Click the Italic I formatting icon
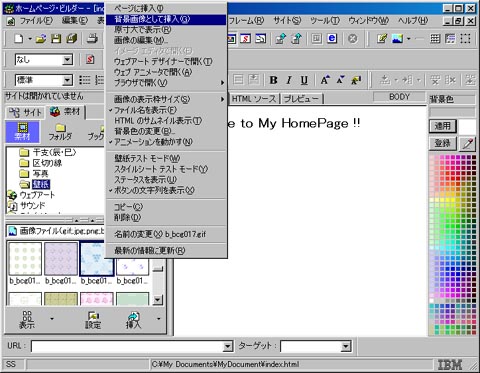The width and height of the screenshot is (480, 373). coord(289,80)
